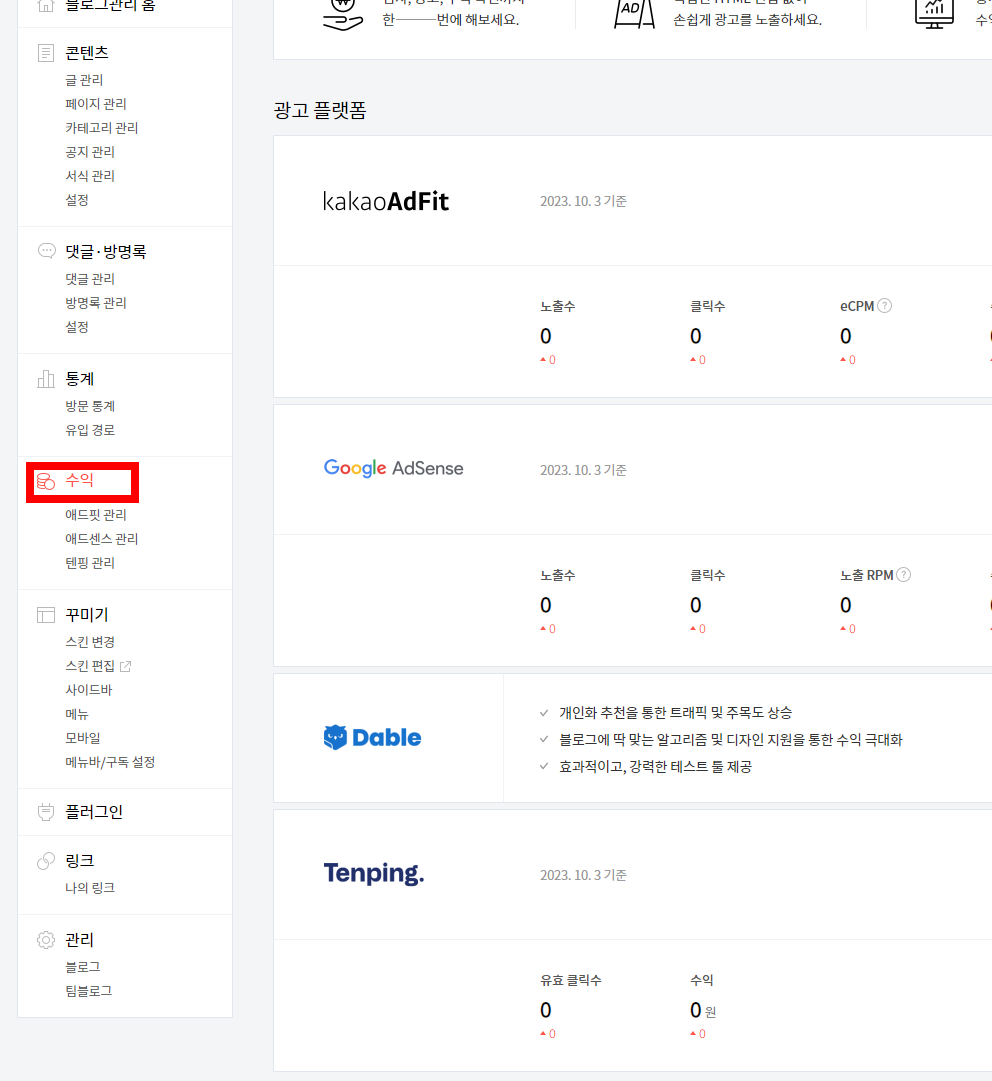Go to 애드센스 관리
Viewport: 992px width, 1081px height.
pos(101,539)
